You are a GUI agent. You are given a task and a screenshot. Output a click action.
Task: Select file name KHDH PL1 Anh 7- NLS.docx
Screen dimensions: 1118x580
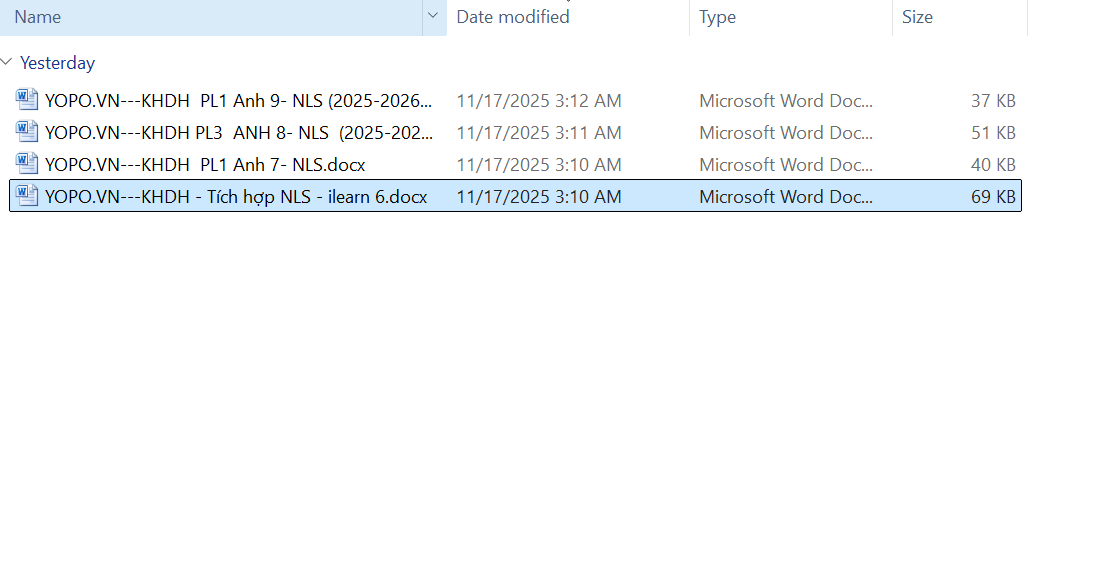pos(205,165)
